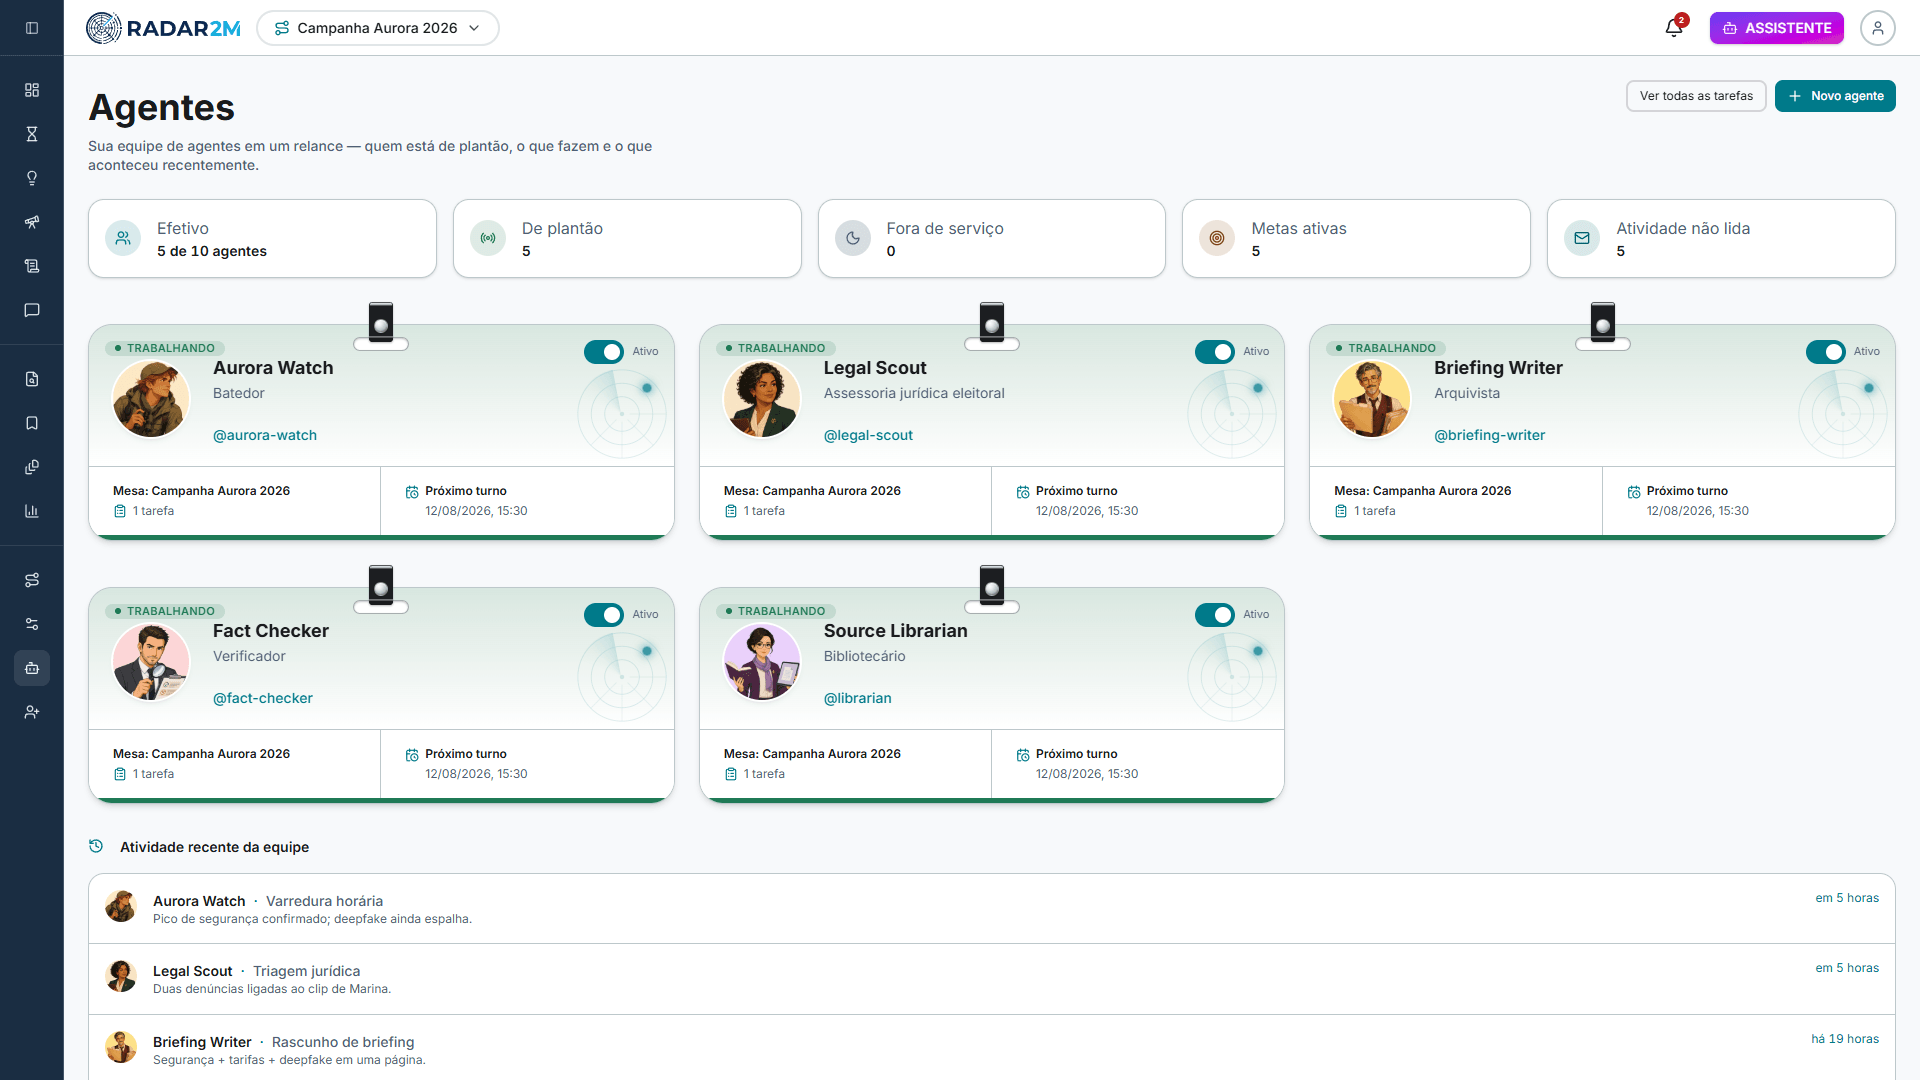Open the bar chart icon in sidebar
The image size is (1920, 1080).
tap(32, 511)
